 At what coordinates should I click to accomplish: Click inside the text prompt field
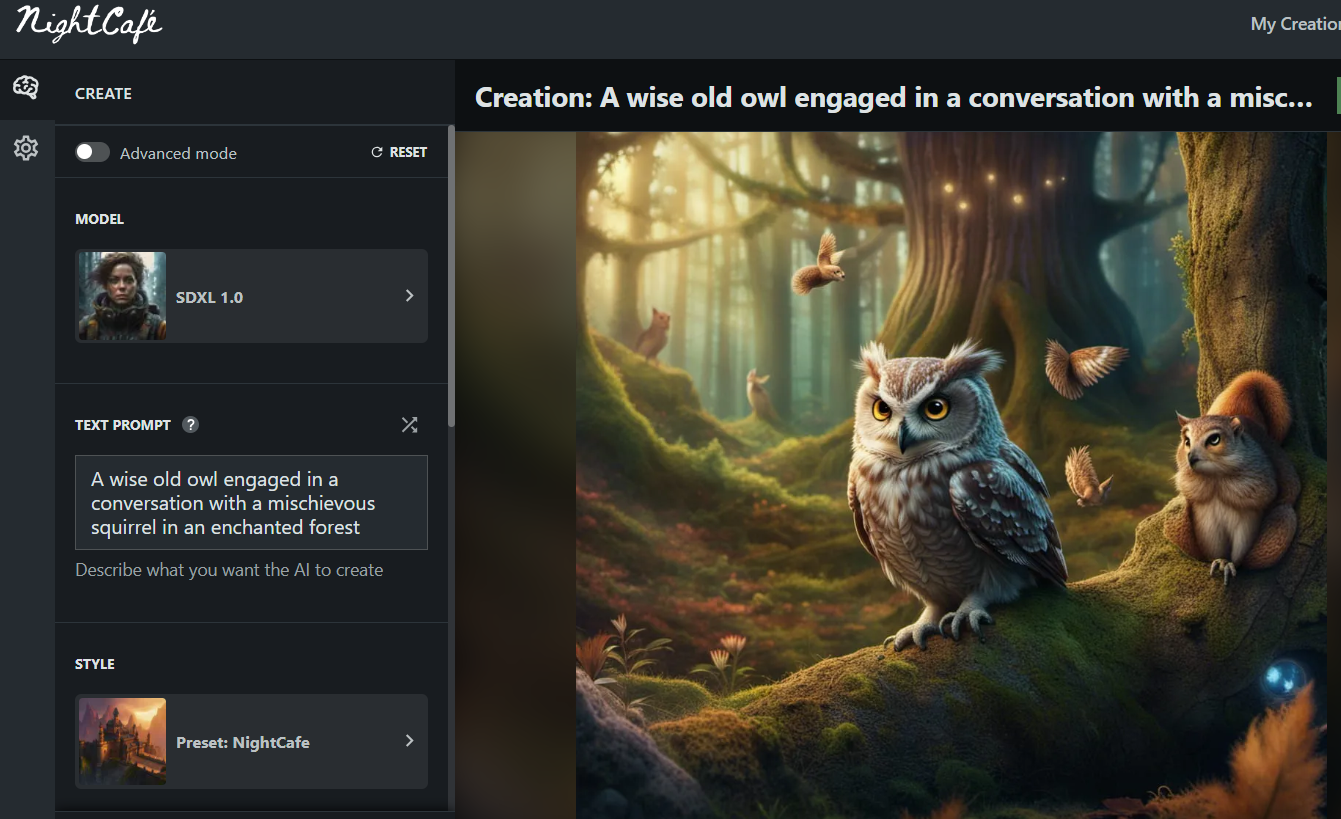click(x=251, y=503)
